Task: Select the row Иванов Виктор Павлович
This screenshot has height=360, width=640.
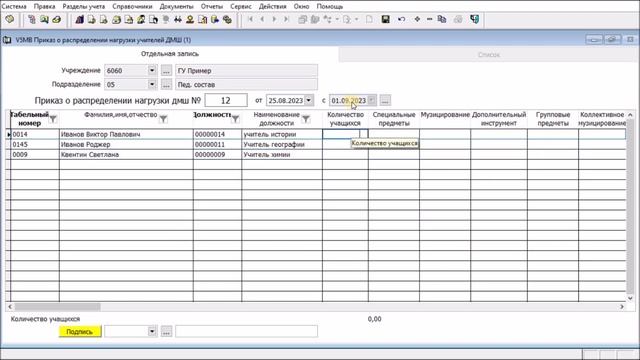Action: coord(318,134)
